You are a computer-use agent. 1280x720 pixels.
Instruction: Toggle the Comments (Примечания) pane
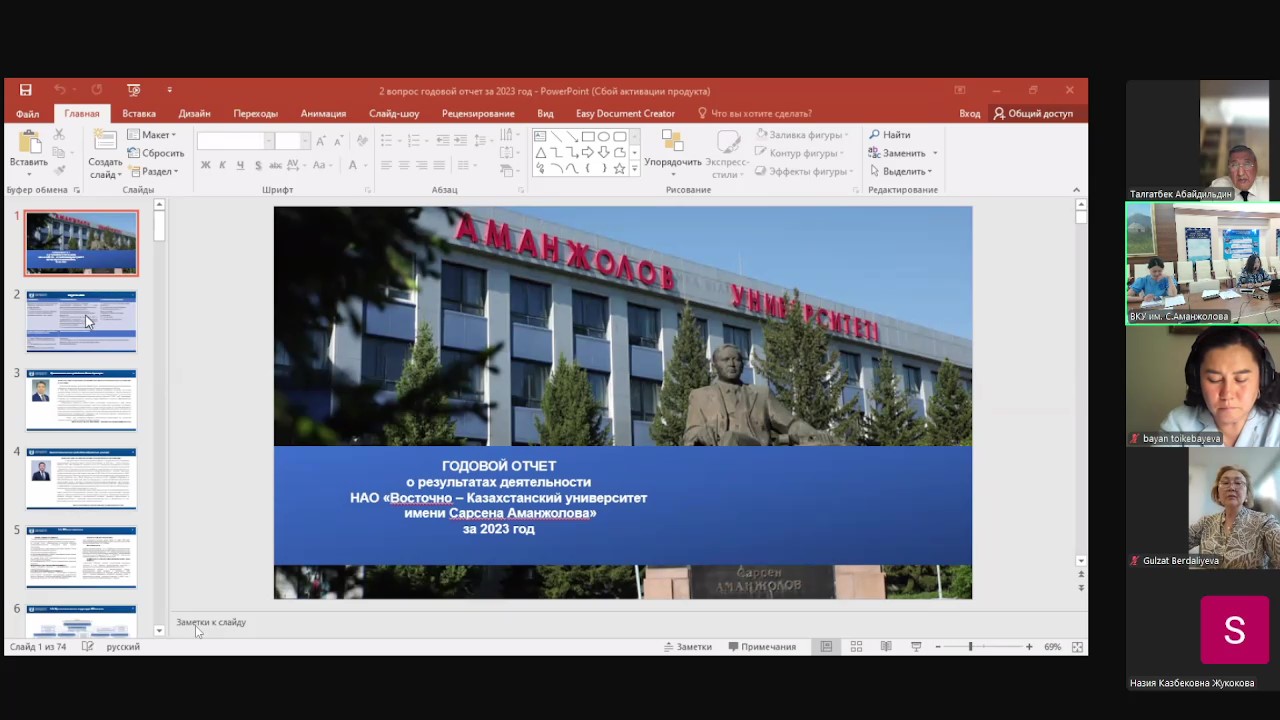point(762,647)
